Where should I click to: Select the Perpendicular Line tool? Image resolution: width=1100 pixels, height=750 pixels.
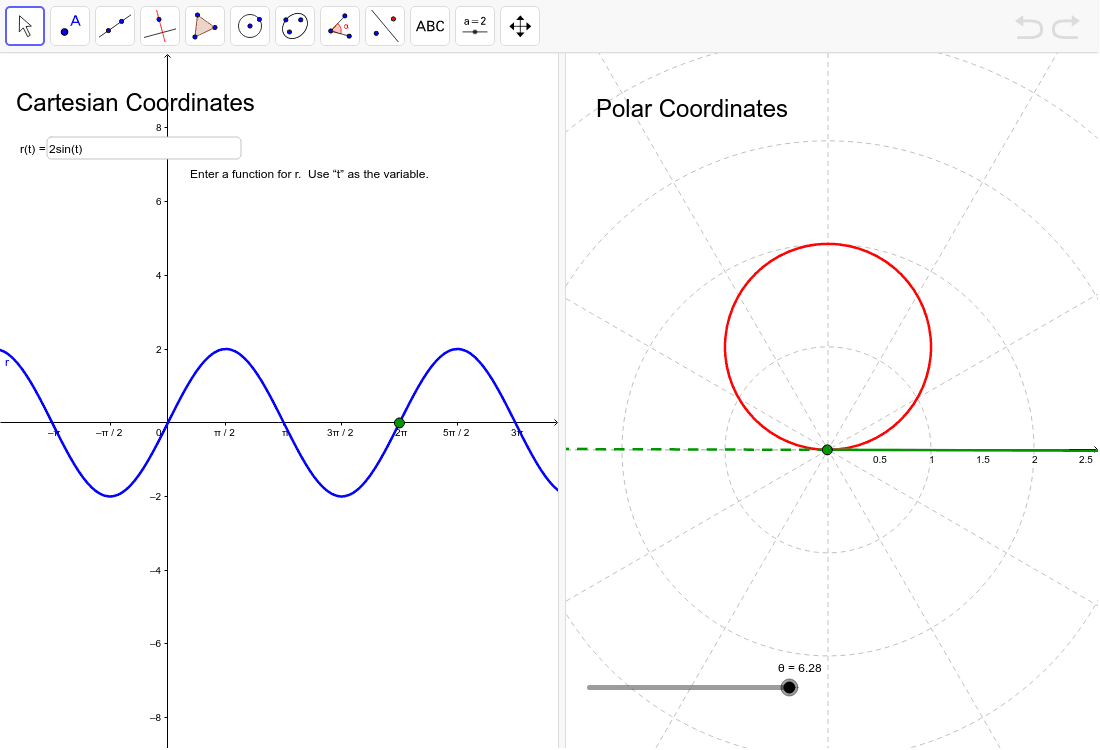click(x=160, y=26)
